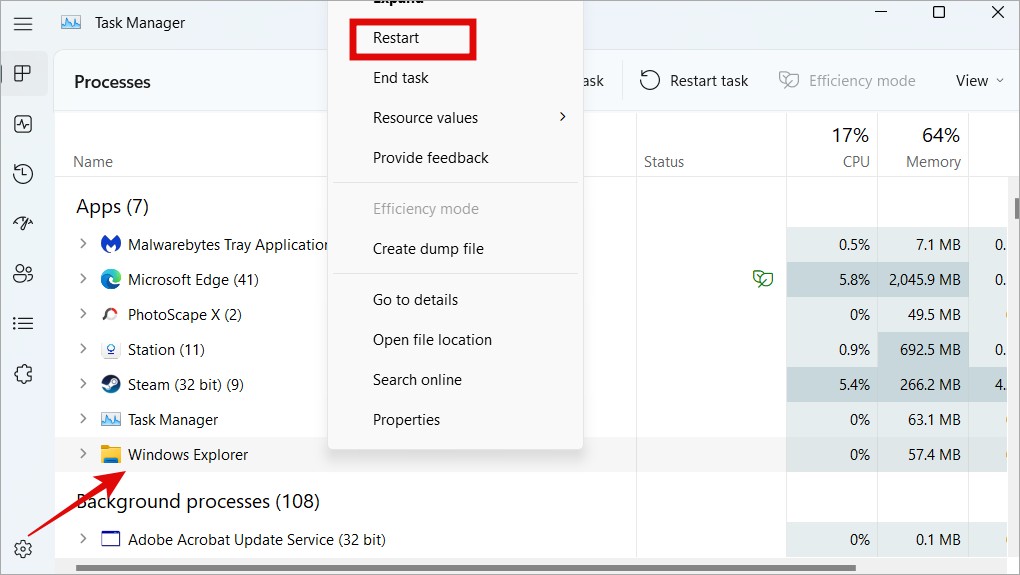This screenshot has height=575, width=1020.
Task: Toggle the hamburger navigation menu
Action: point(23,23)
